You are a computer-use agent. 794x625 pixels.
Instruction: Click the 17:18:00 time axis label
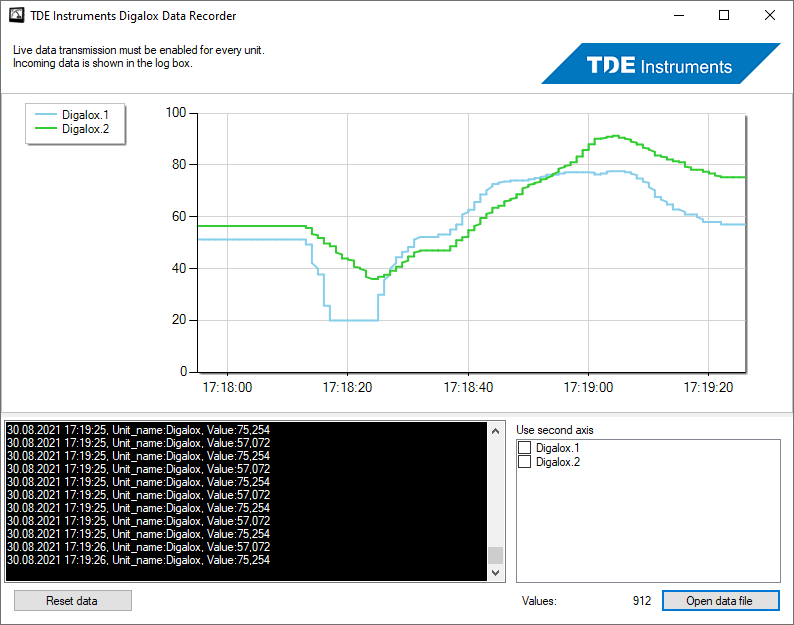[227, 387]
